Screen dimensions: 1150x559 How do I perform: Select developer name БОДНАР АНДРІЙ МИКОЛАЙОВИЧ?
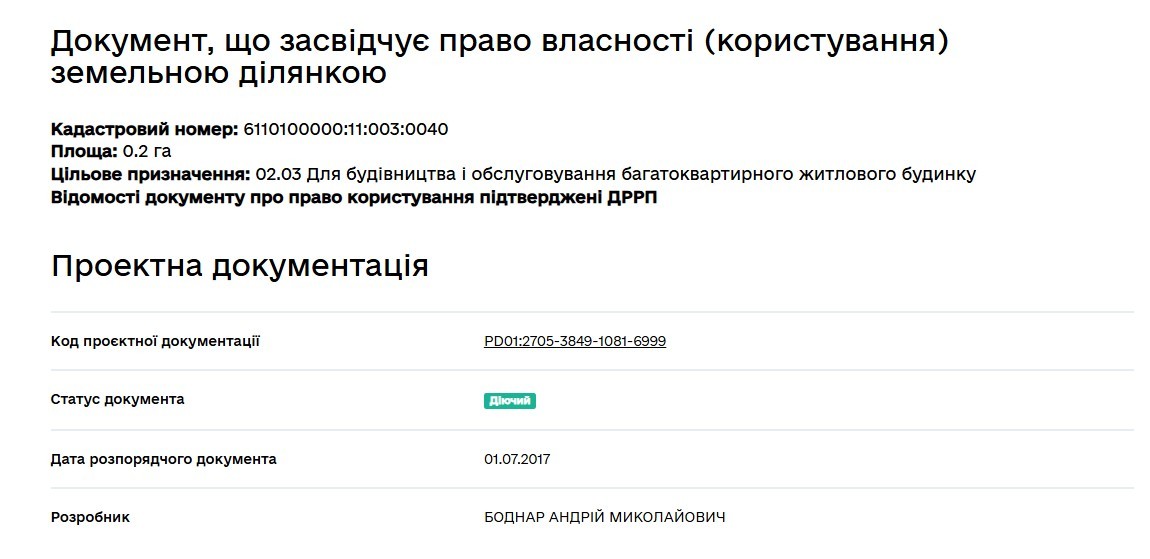coord(604,517)
